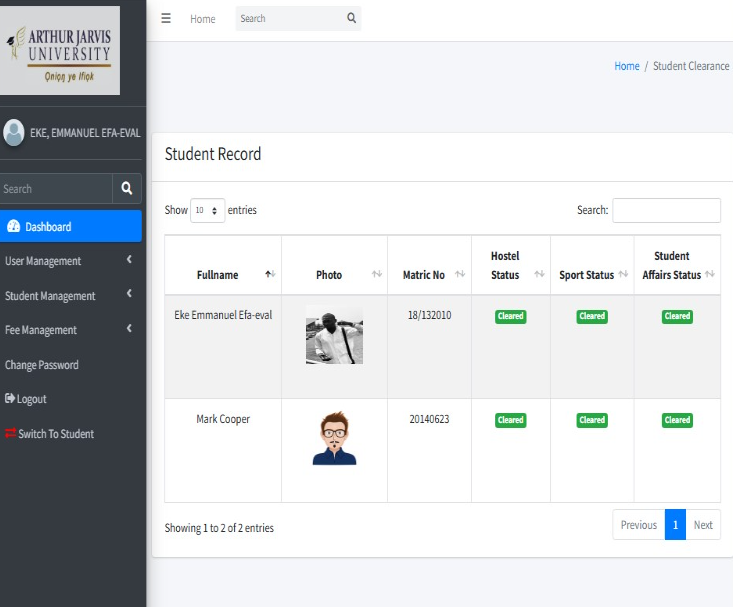Sort table by Fullname sort arrows

pos(270,274)
